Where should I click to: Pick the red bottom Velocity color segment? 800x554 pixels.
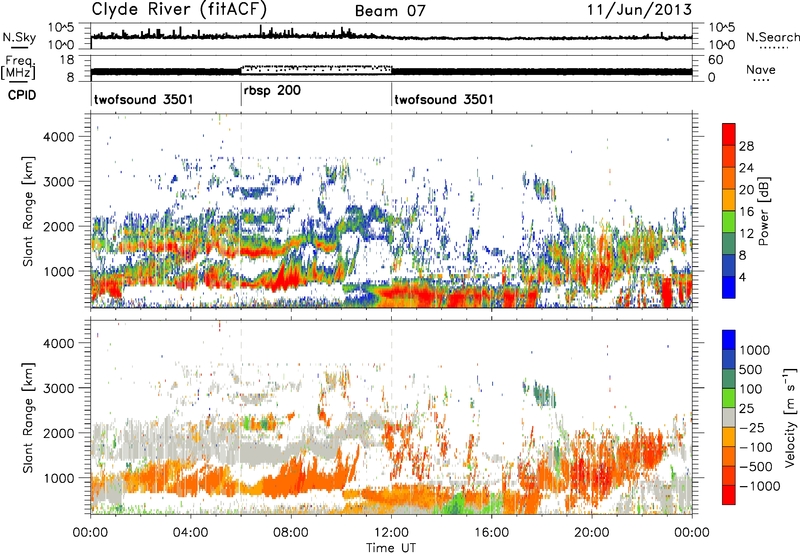(x=729, y=495)
